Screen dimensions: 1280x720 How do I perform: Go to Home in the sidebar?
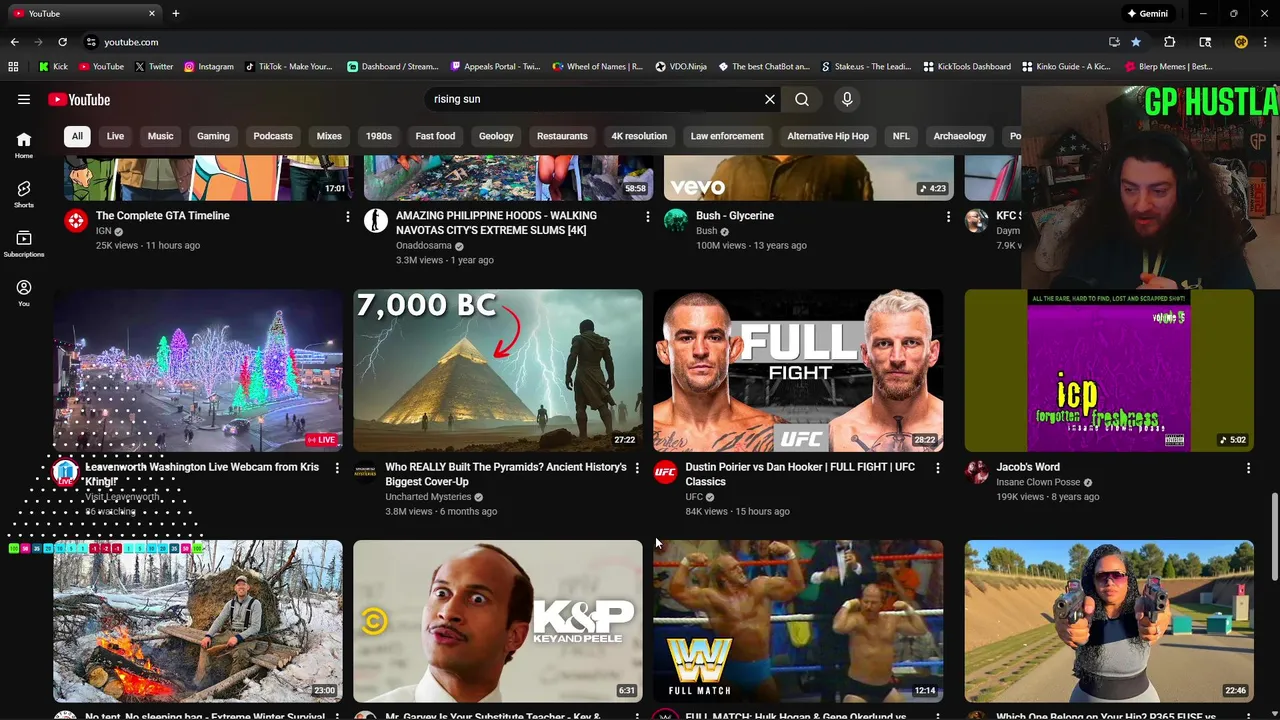click(x=24, y=145)
